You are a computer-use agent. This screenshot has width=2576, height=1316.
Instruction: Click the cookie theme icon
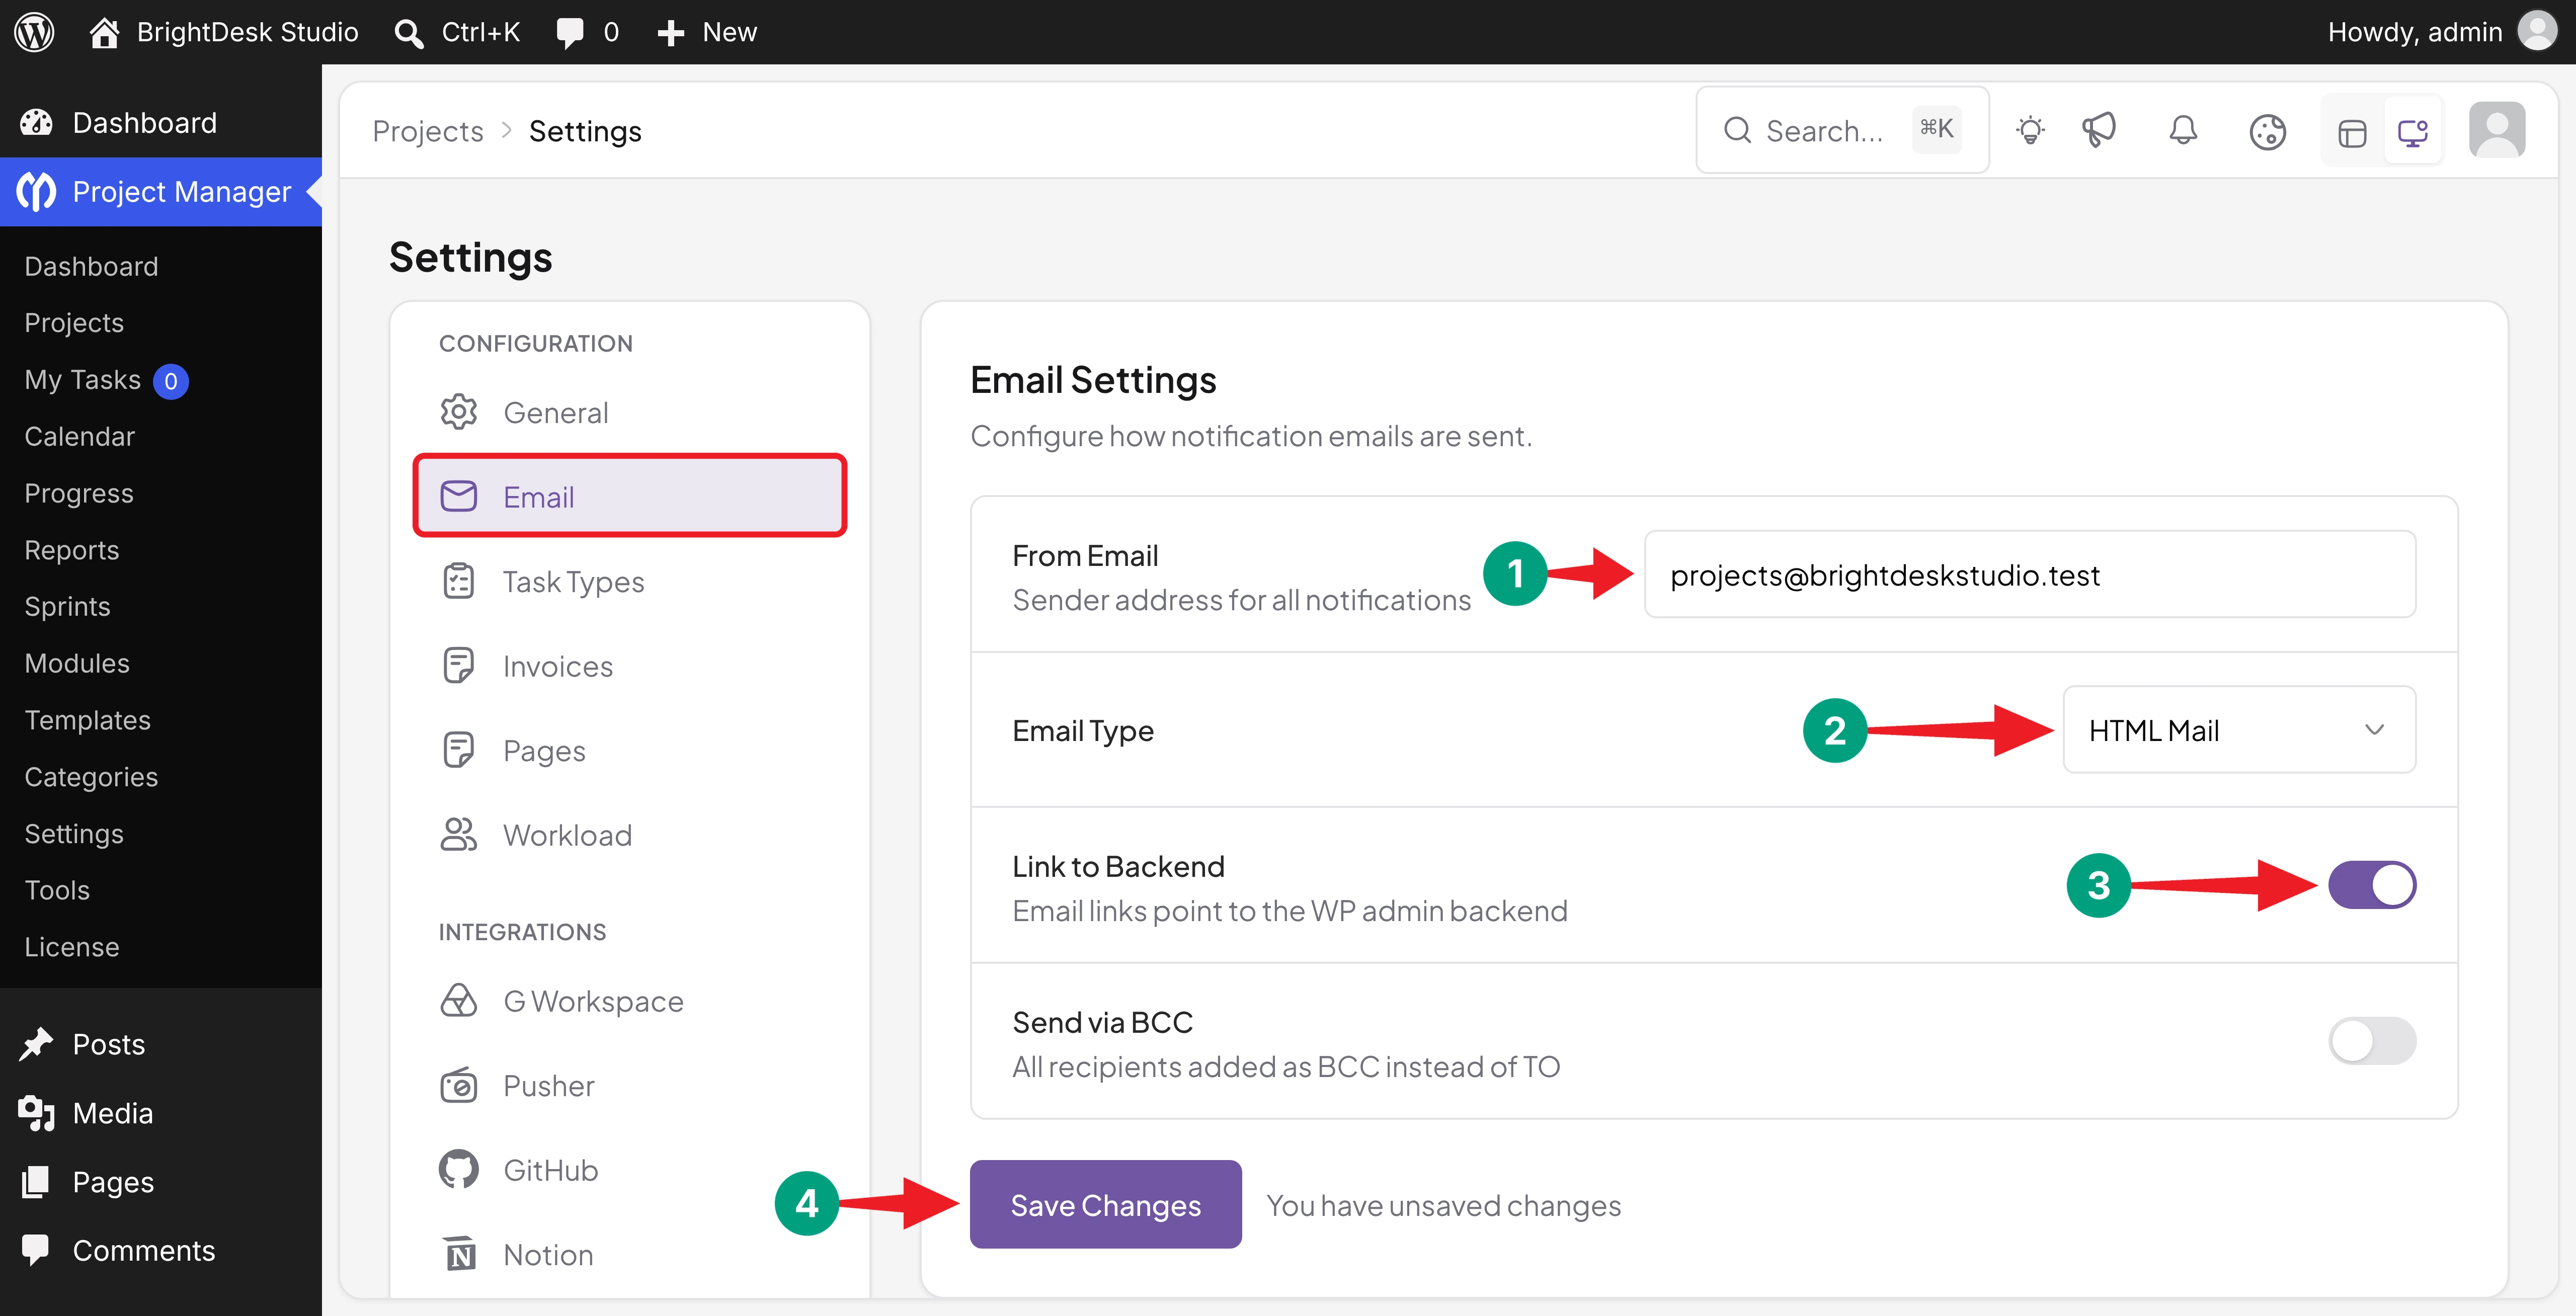coord(2267,132)
